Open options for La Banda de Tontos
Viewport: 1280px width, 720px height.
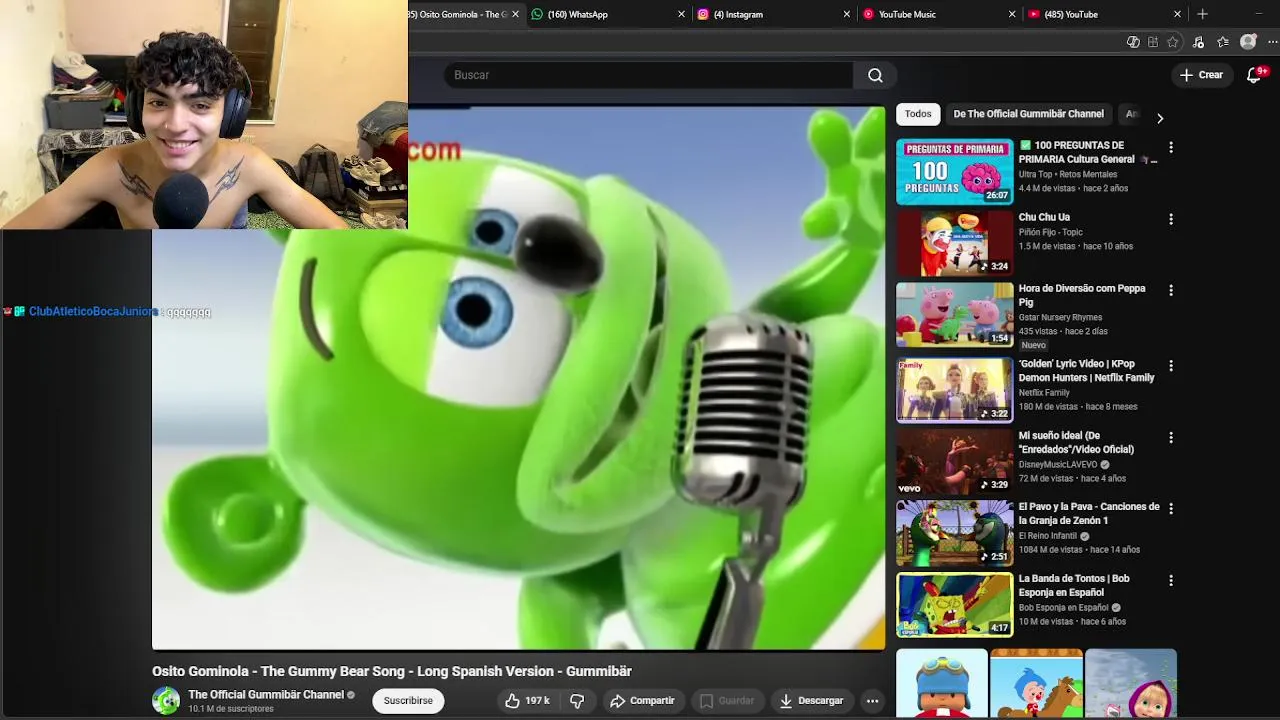[x=1170, y=580]
